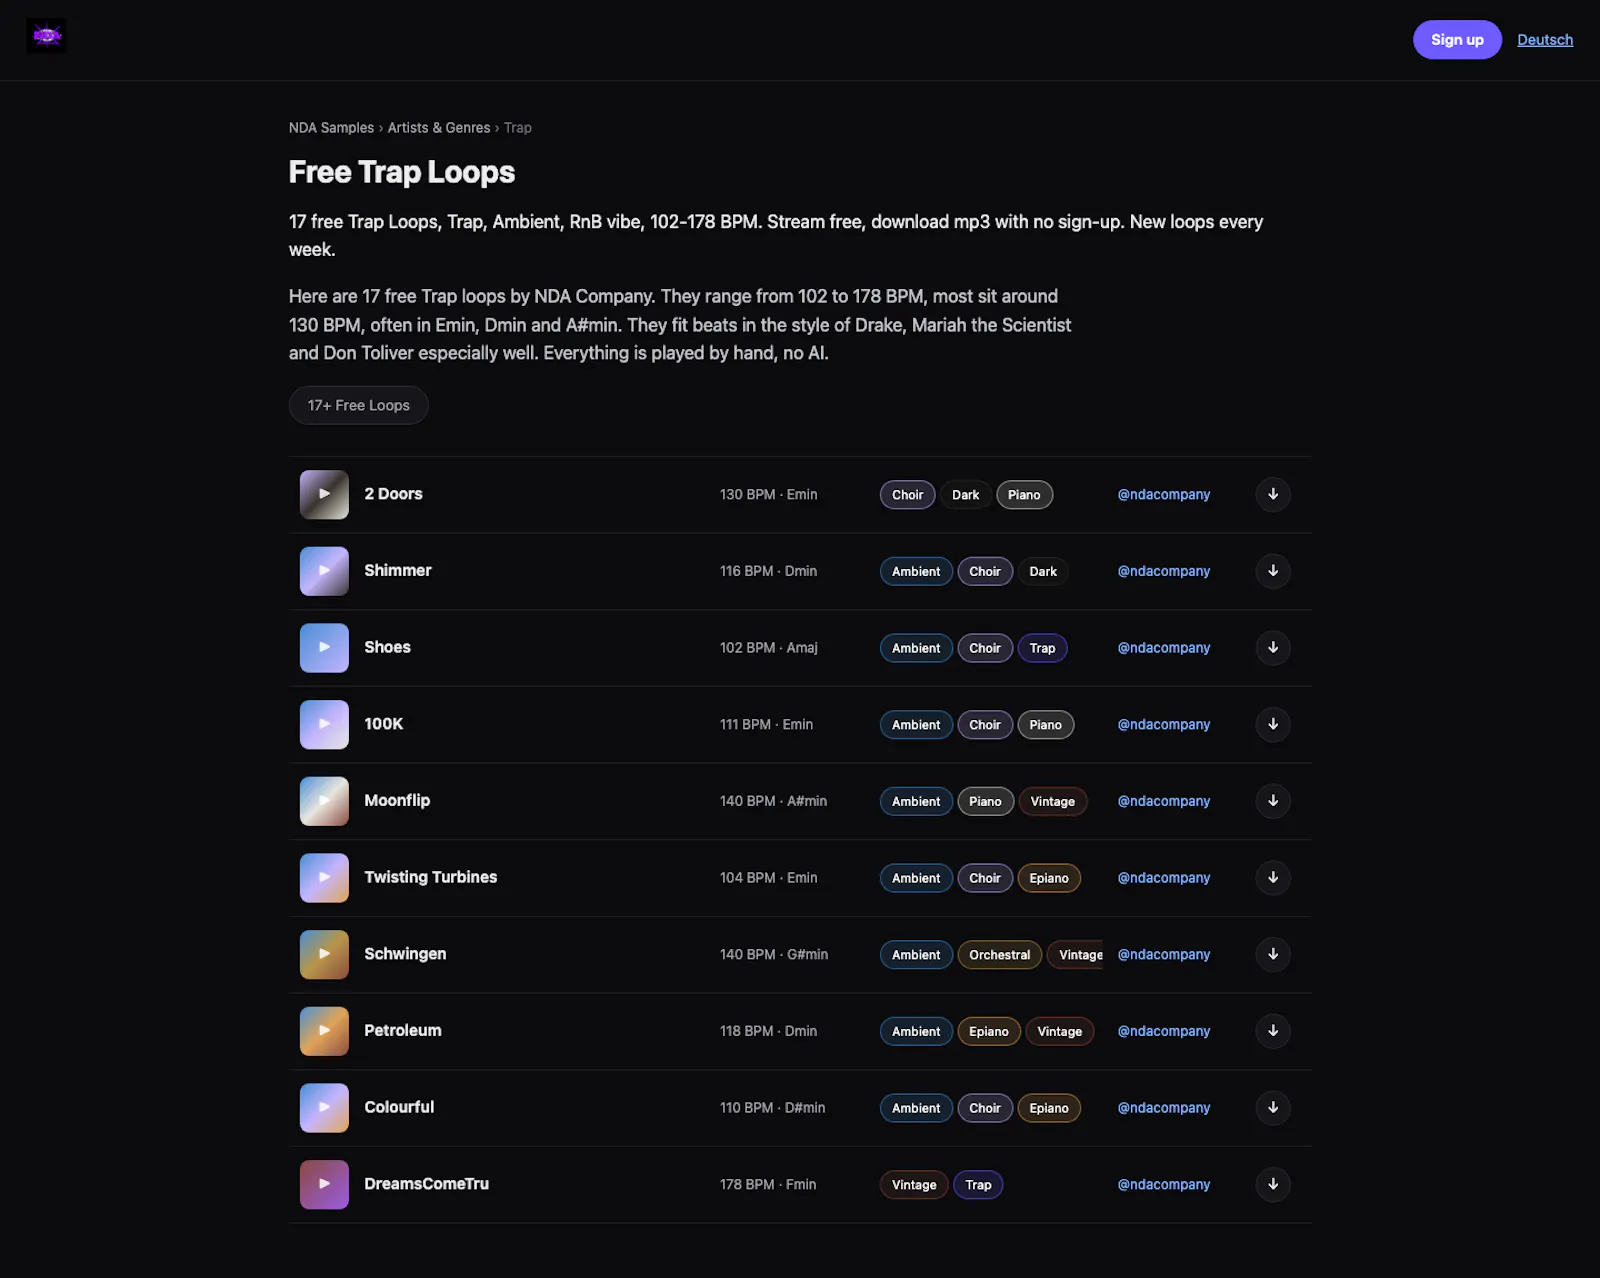Open NDA Samples breadcrumb link
1600x1278 pixels.
pyautogui.click(x=331, y=128)
